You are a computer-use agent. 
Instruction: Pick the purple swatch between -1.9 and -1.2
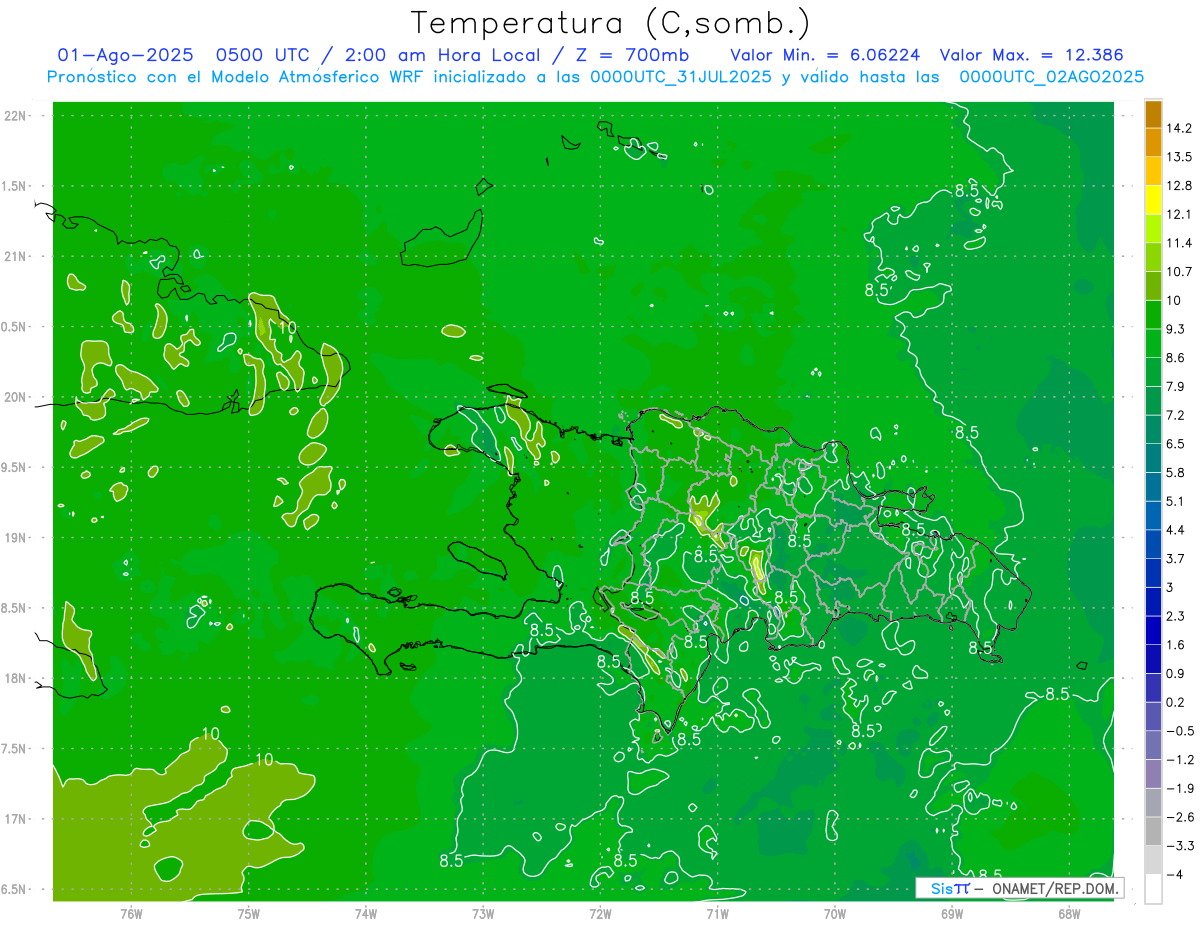point(1153,774)
